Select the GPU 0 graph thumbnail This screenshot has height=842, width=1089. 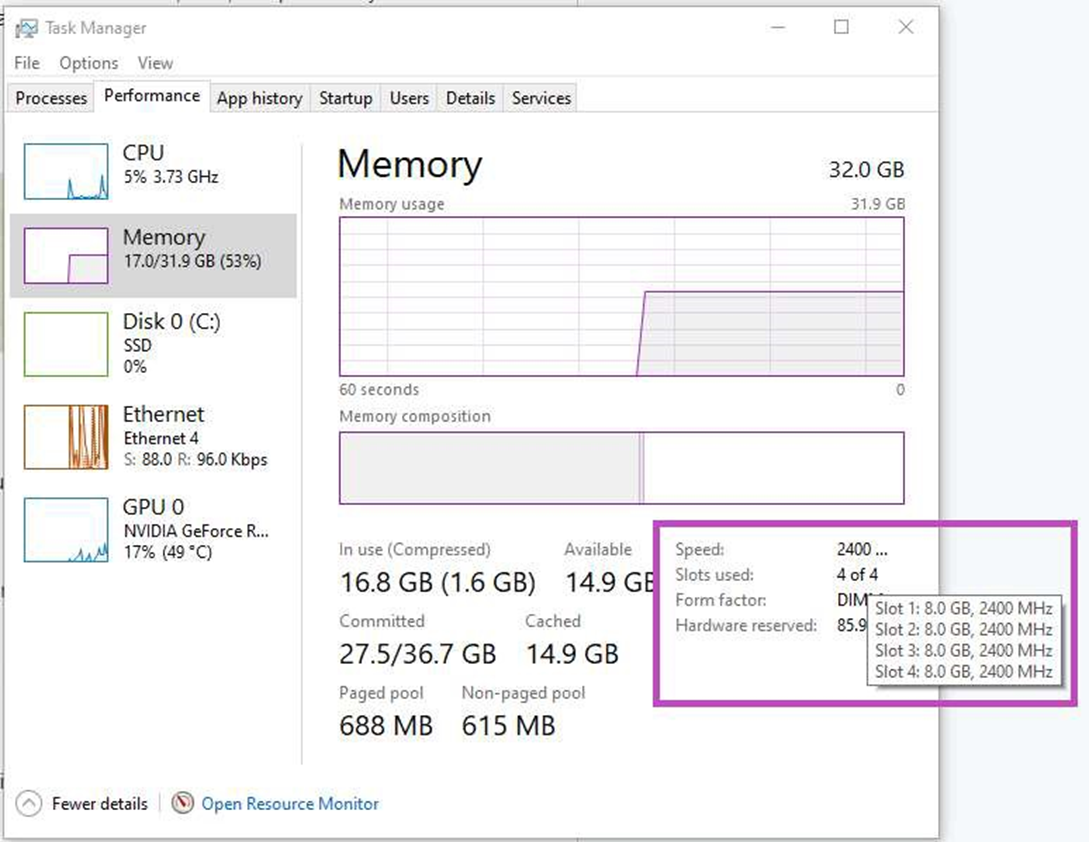coord(66,530)
